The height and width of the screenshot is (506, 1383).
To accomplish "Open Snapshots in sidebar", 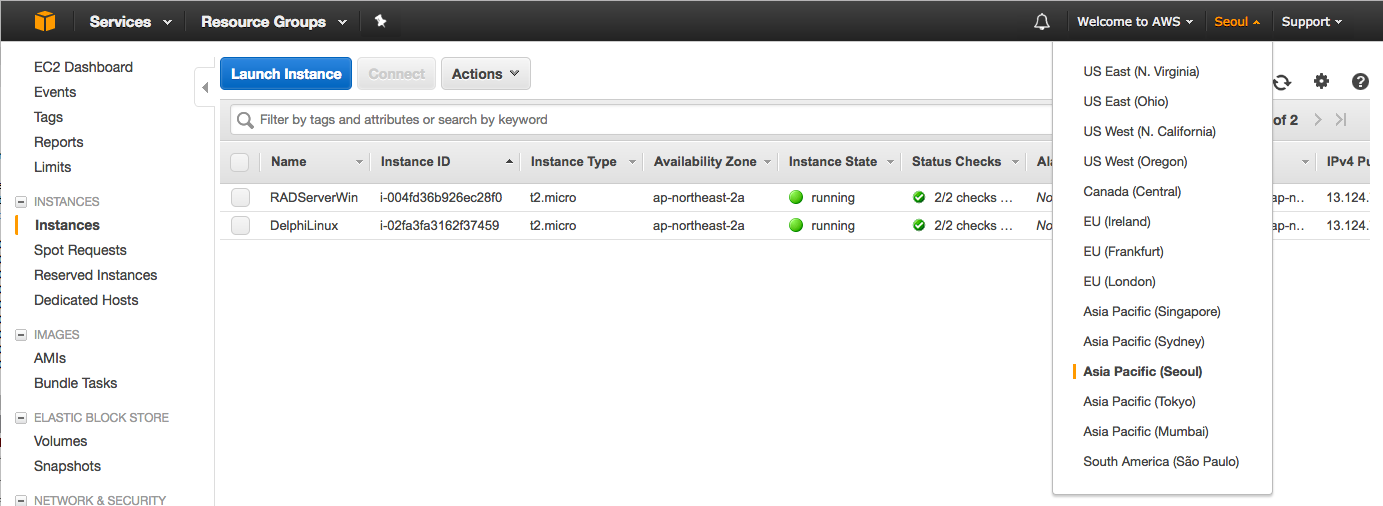I will click(68, 466).
